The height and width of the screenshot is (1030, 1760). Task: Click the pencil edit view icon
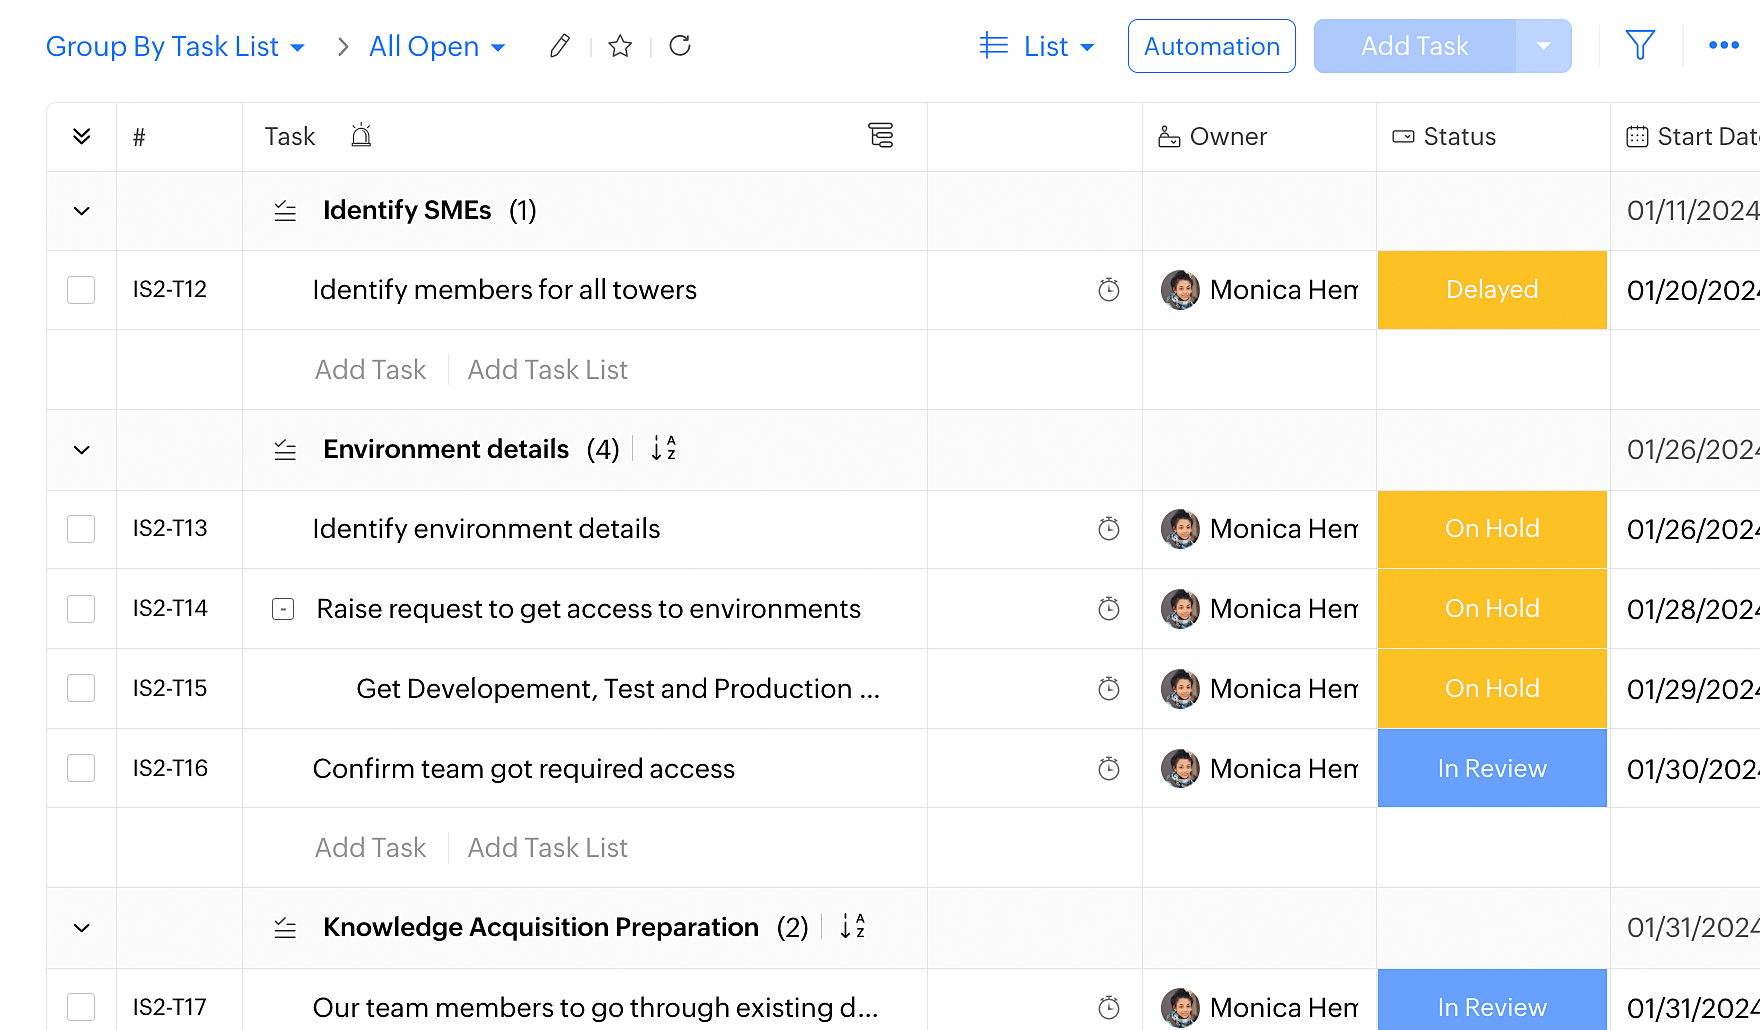pyautogui.click(x=560, y=46)
